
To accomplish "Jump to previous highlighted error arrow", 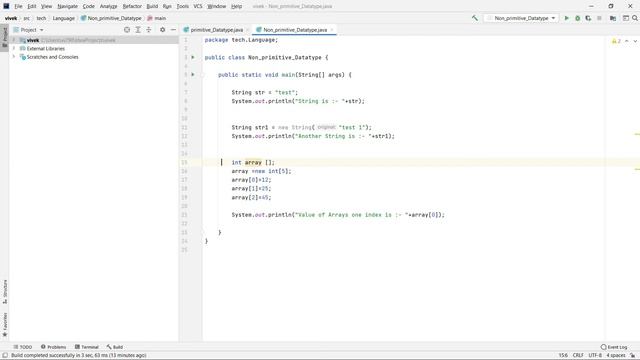I will click(627, 41).
